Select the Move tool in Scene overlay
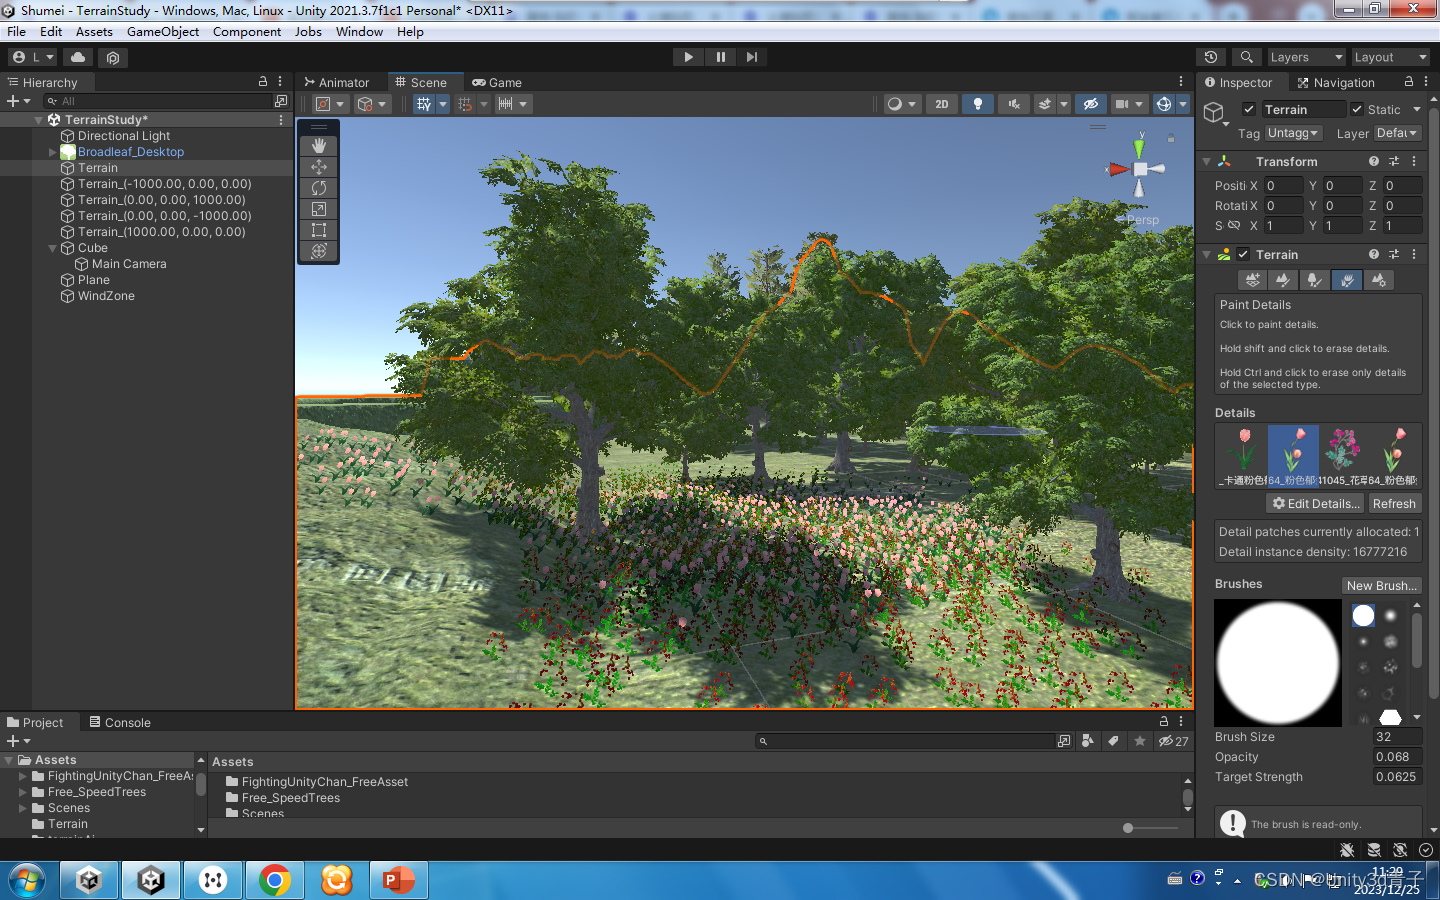The image size is (1440, 900). tap(318, 167)
